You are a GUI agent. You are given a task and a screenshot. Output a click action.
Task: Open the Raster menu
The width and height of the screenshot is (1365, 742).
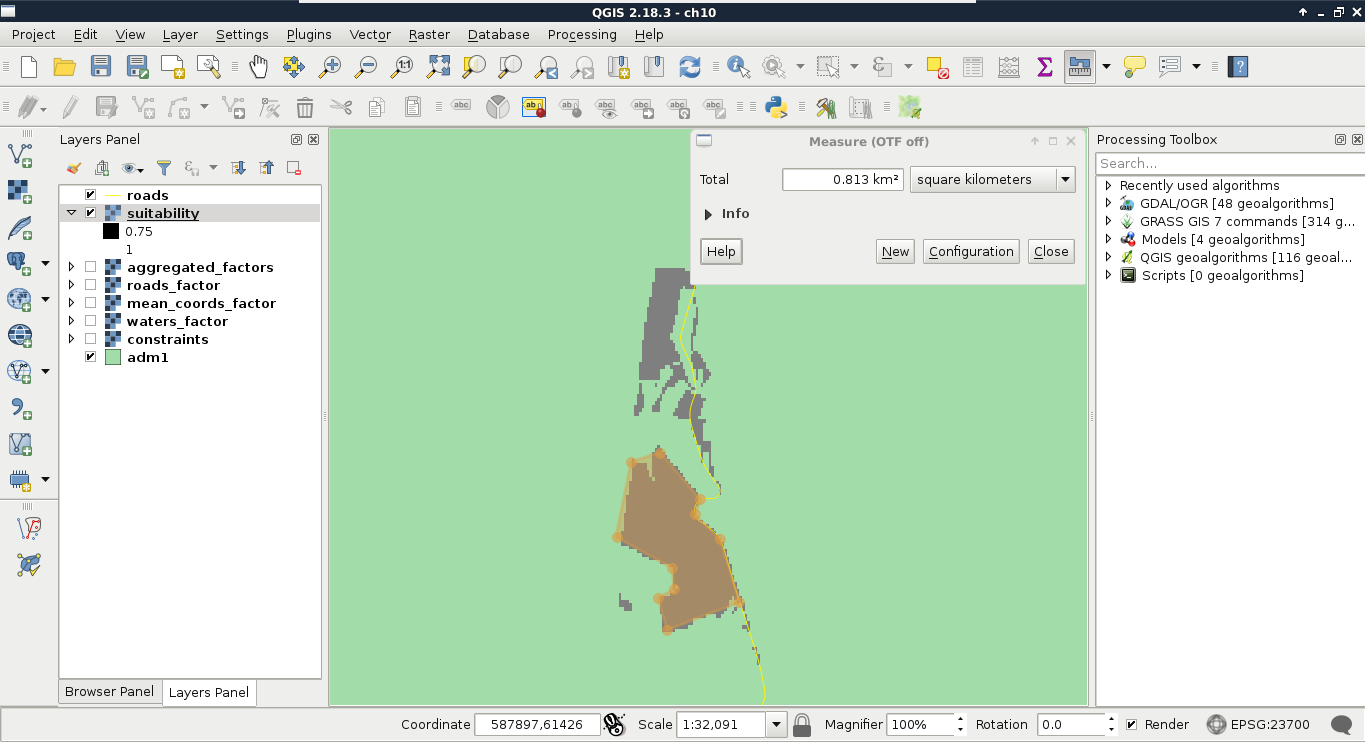429,34
